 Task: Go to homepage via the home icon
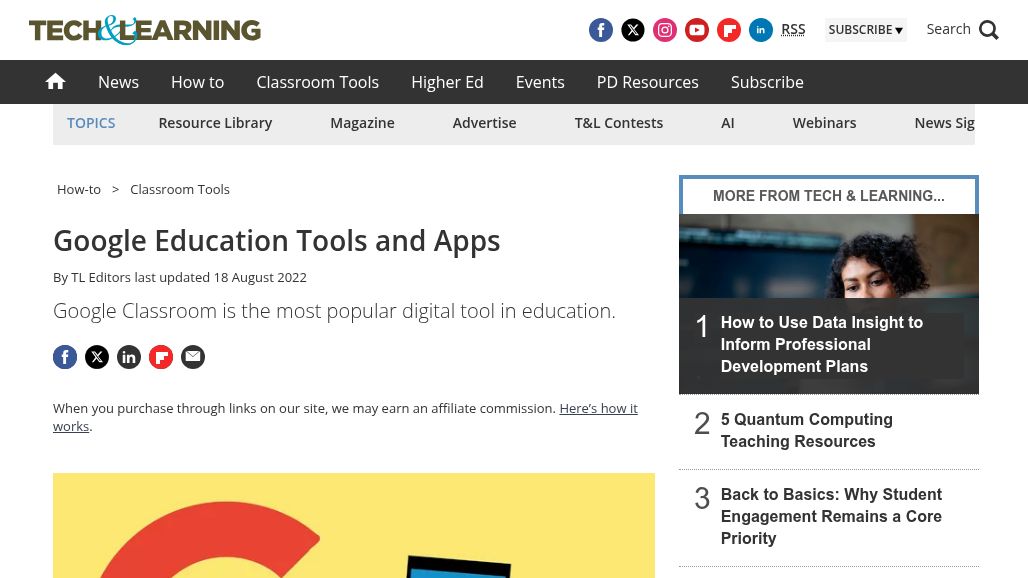click(56, 82)
